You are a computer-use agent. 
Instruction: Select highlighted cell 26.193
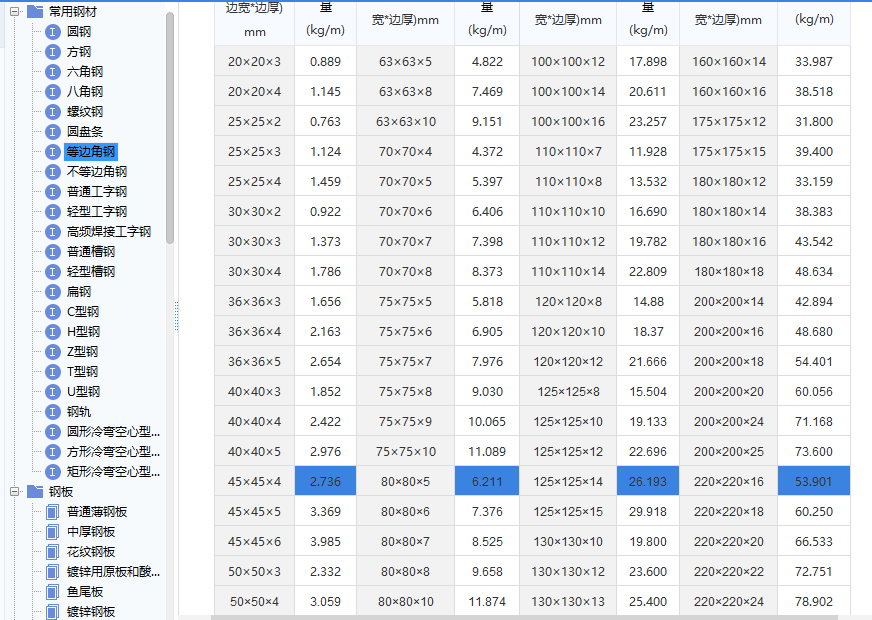point(648,481)
